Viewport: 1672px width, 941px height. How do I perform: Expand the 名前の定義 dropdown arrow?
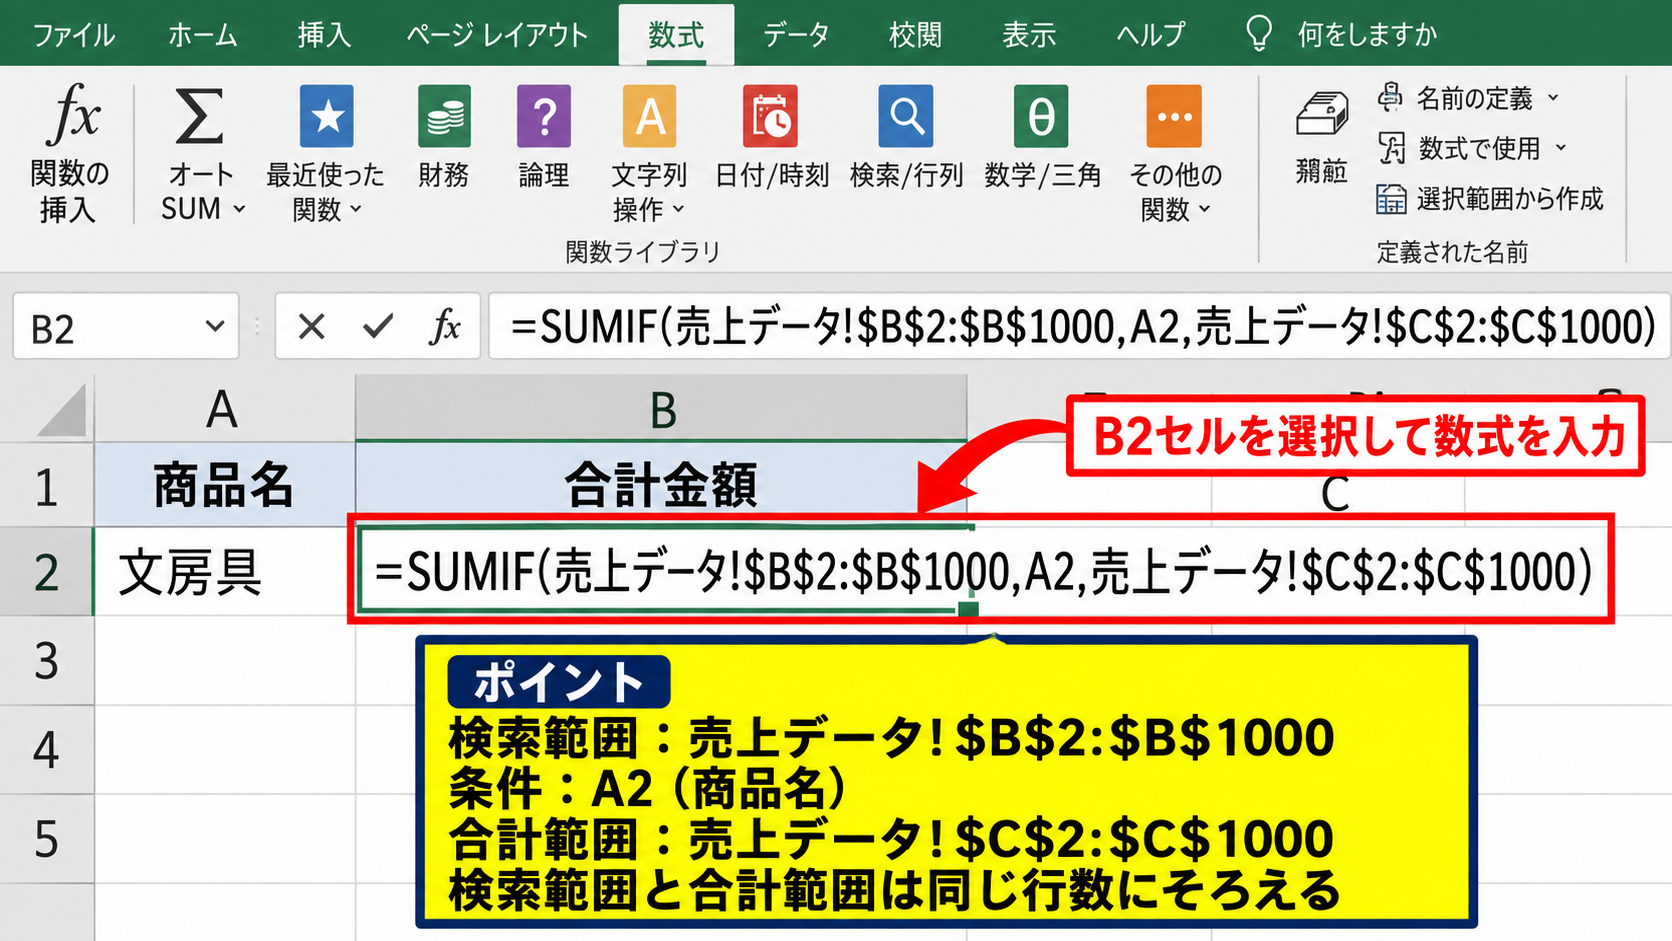[x=1553, y=98]
